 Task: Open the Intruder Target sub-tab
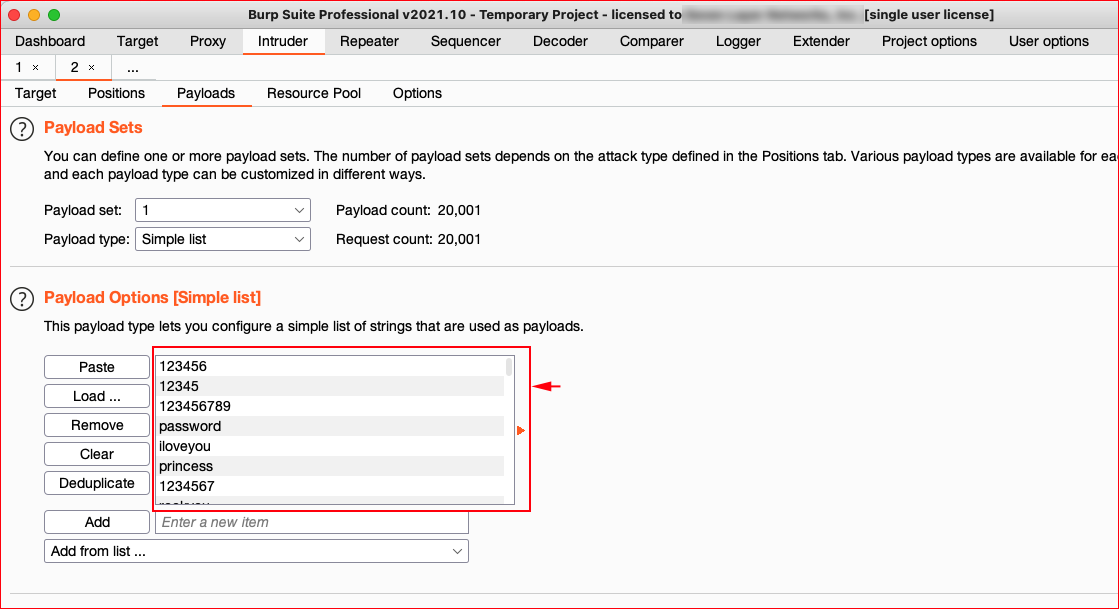[36, 94]
